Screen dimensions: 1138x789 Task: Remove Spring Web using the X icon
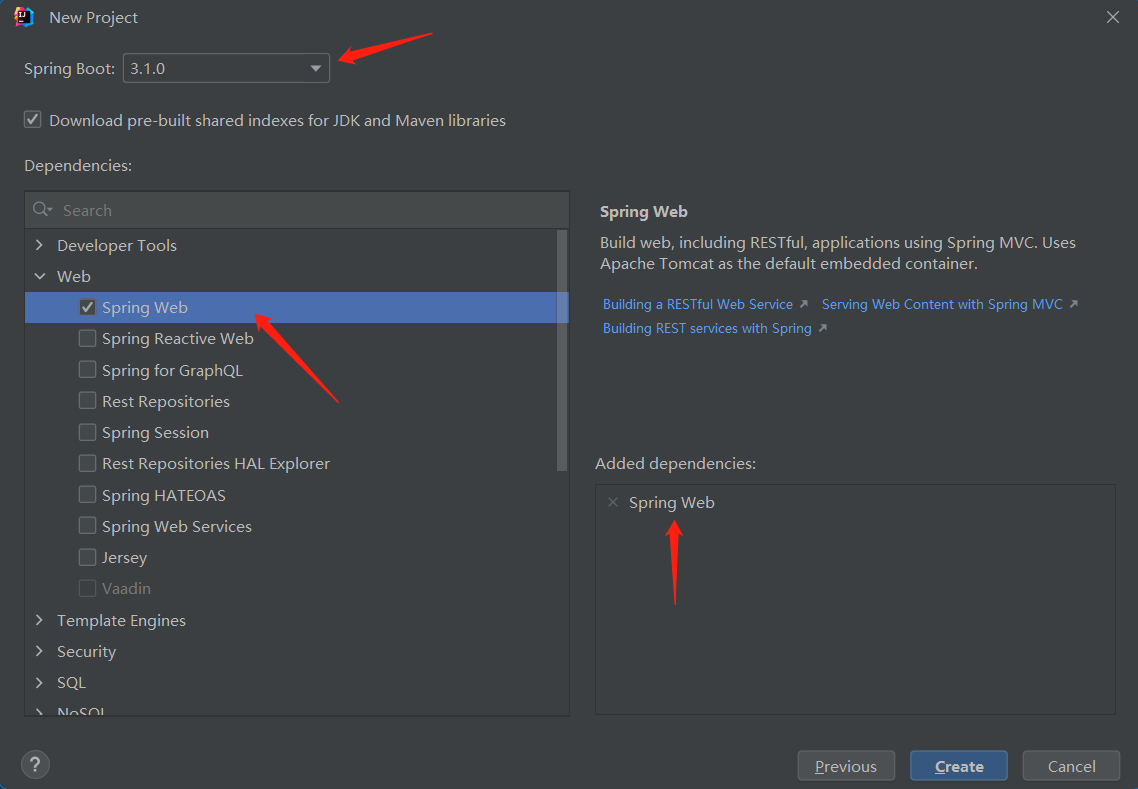pos(613,502)
